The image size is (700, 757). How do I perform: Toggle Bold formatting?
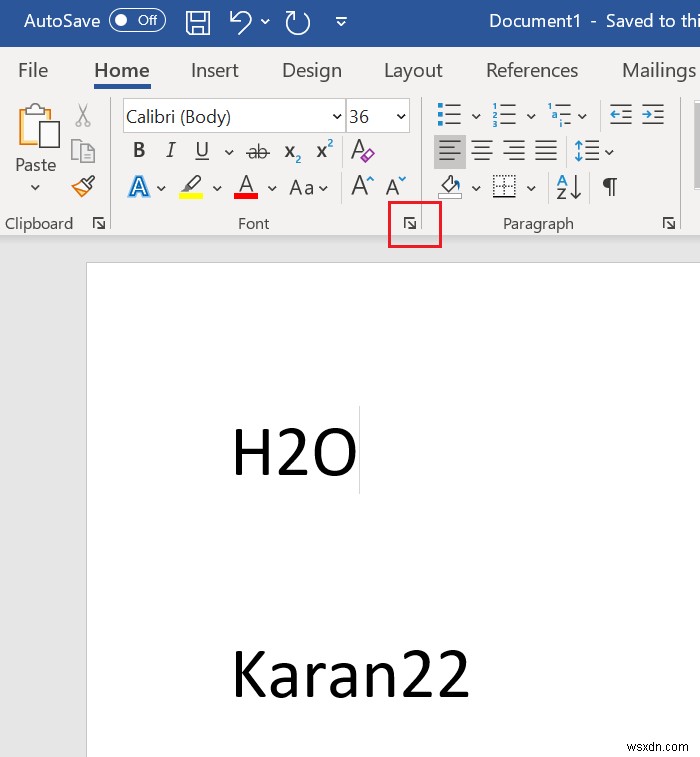[x=139, y=151]
